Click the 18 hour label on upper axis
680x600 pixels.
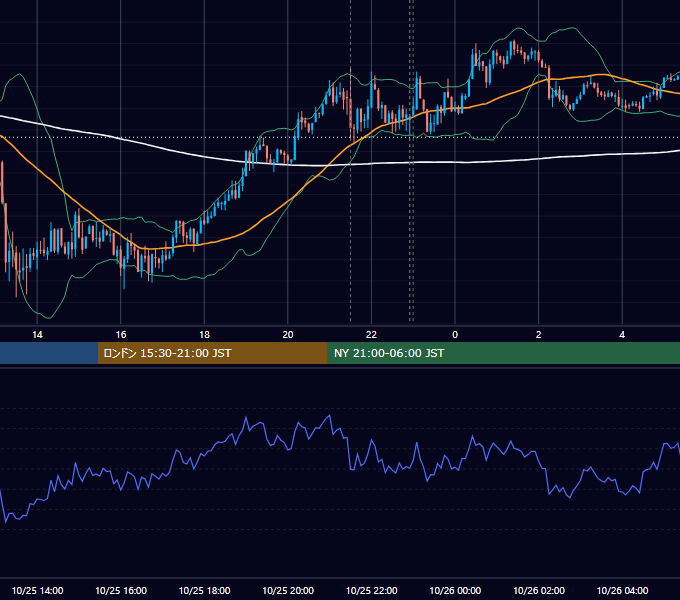tap(204, 335)
